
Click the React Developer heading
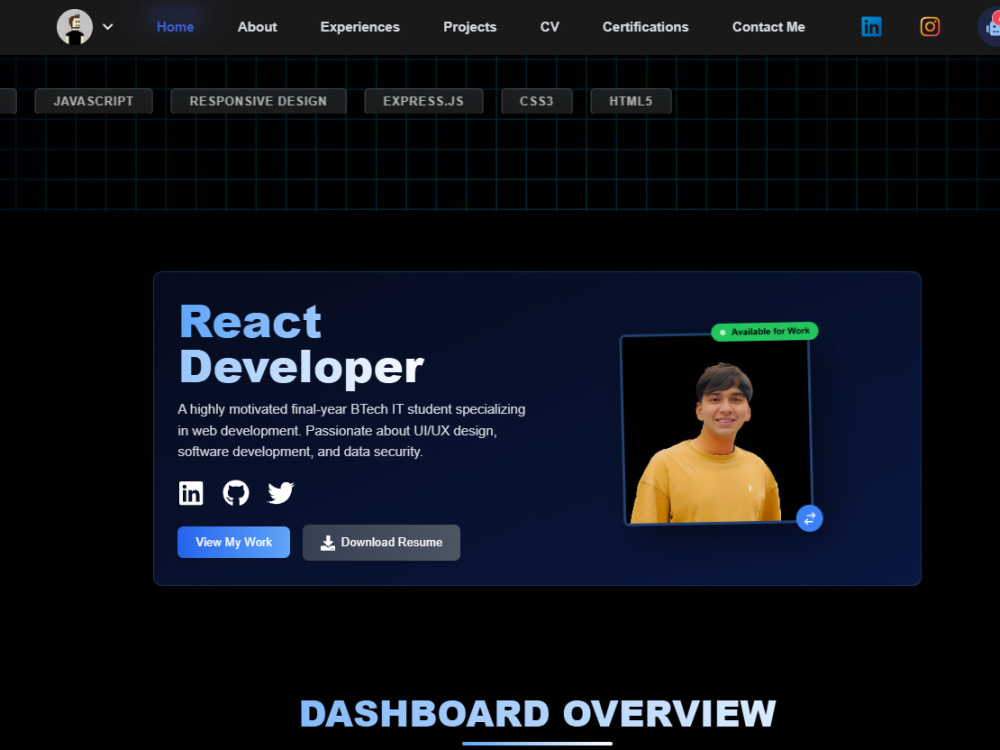301,344
